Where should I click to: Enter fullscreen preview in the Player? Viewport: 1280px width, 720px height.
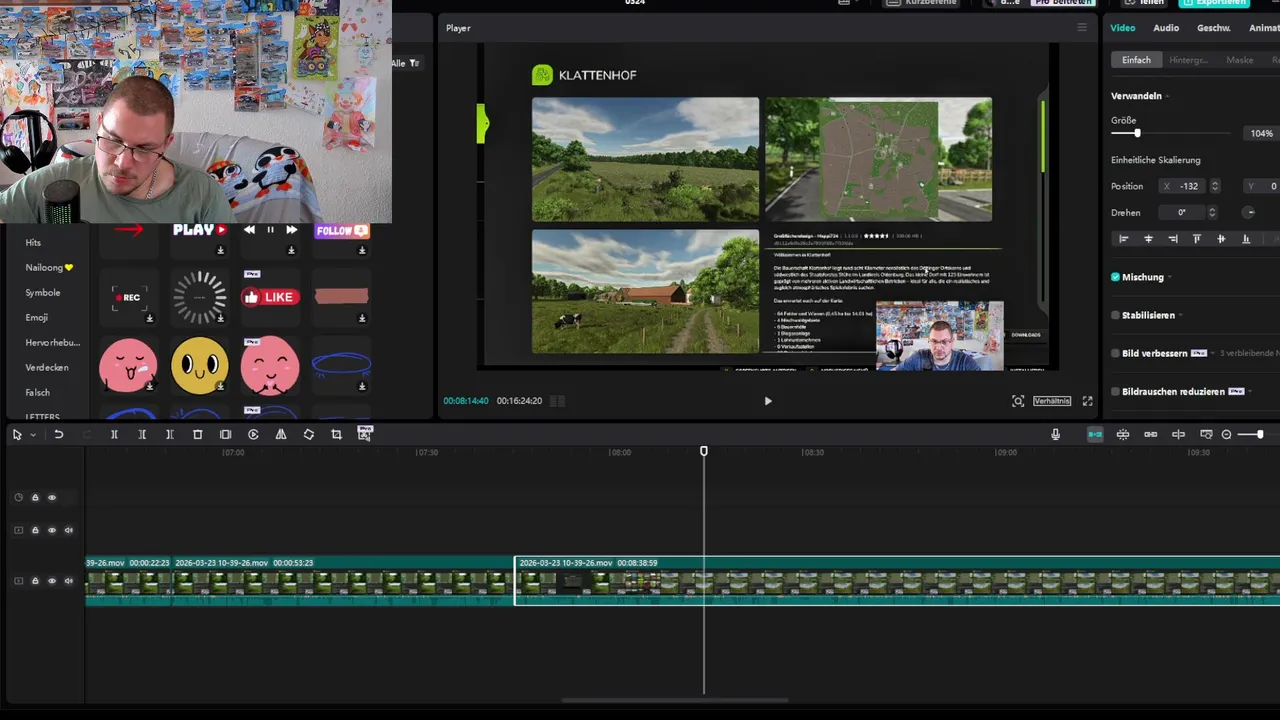[x=1088, y=401]
